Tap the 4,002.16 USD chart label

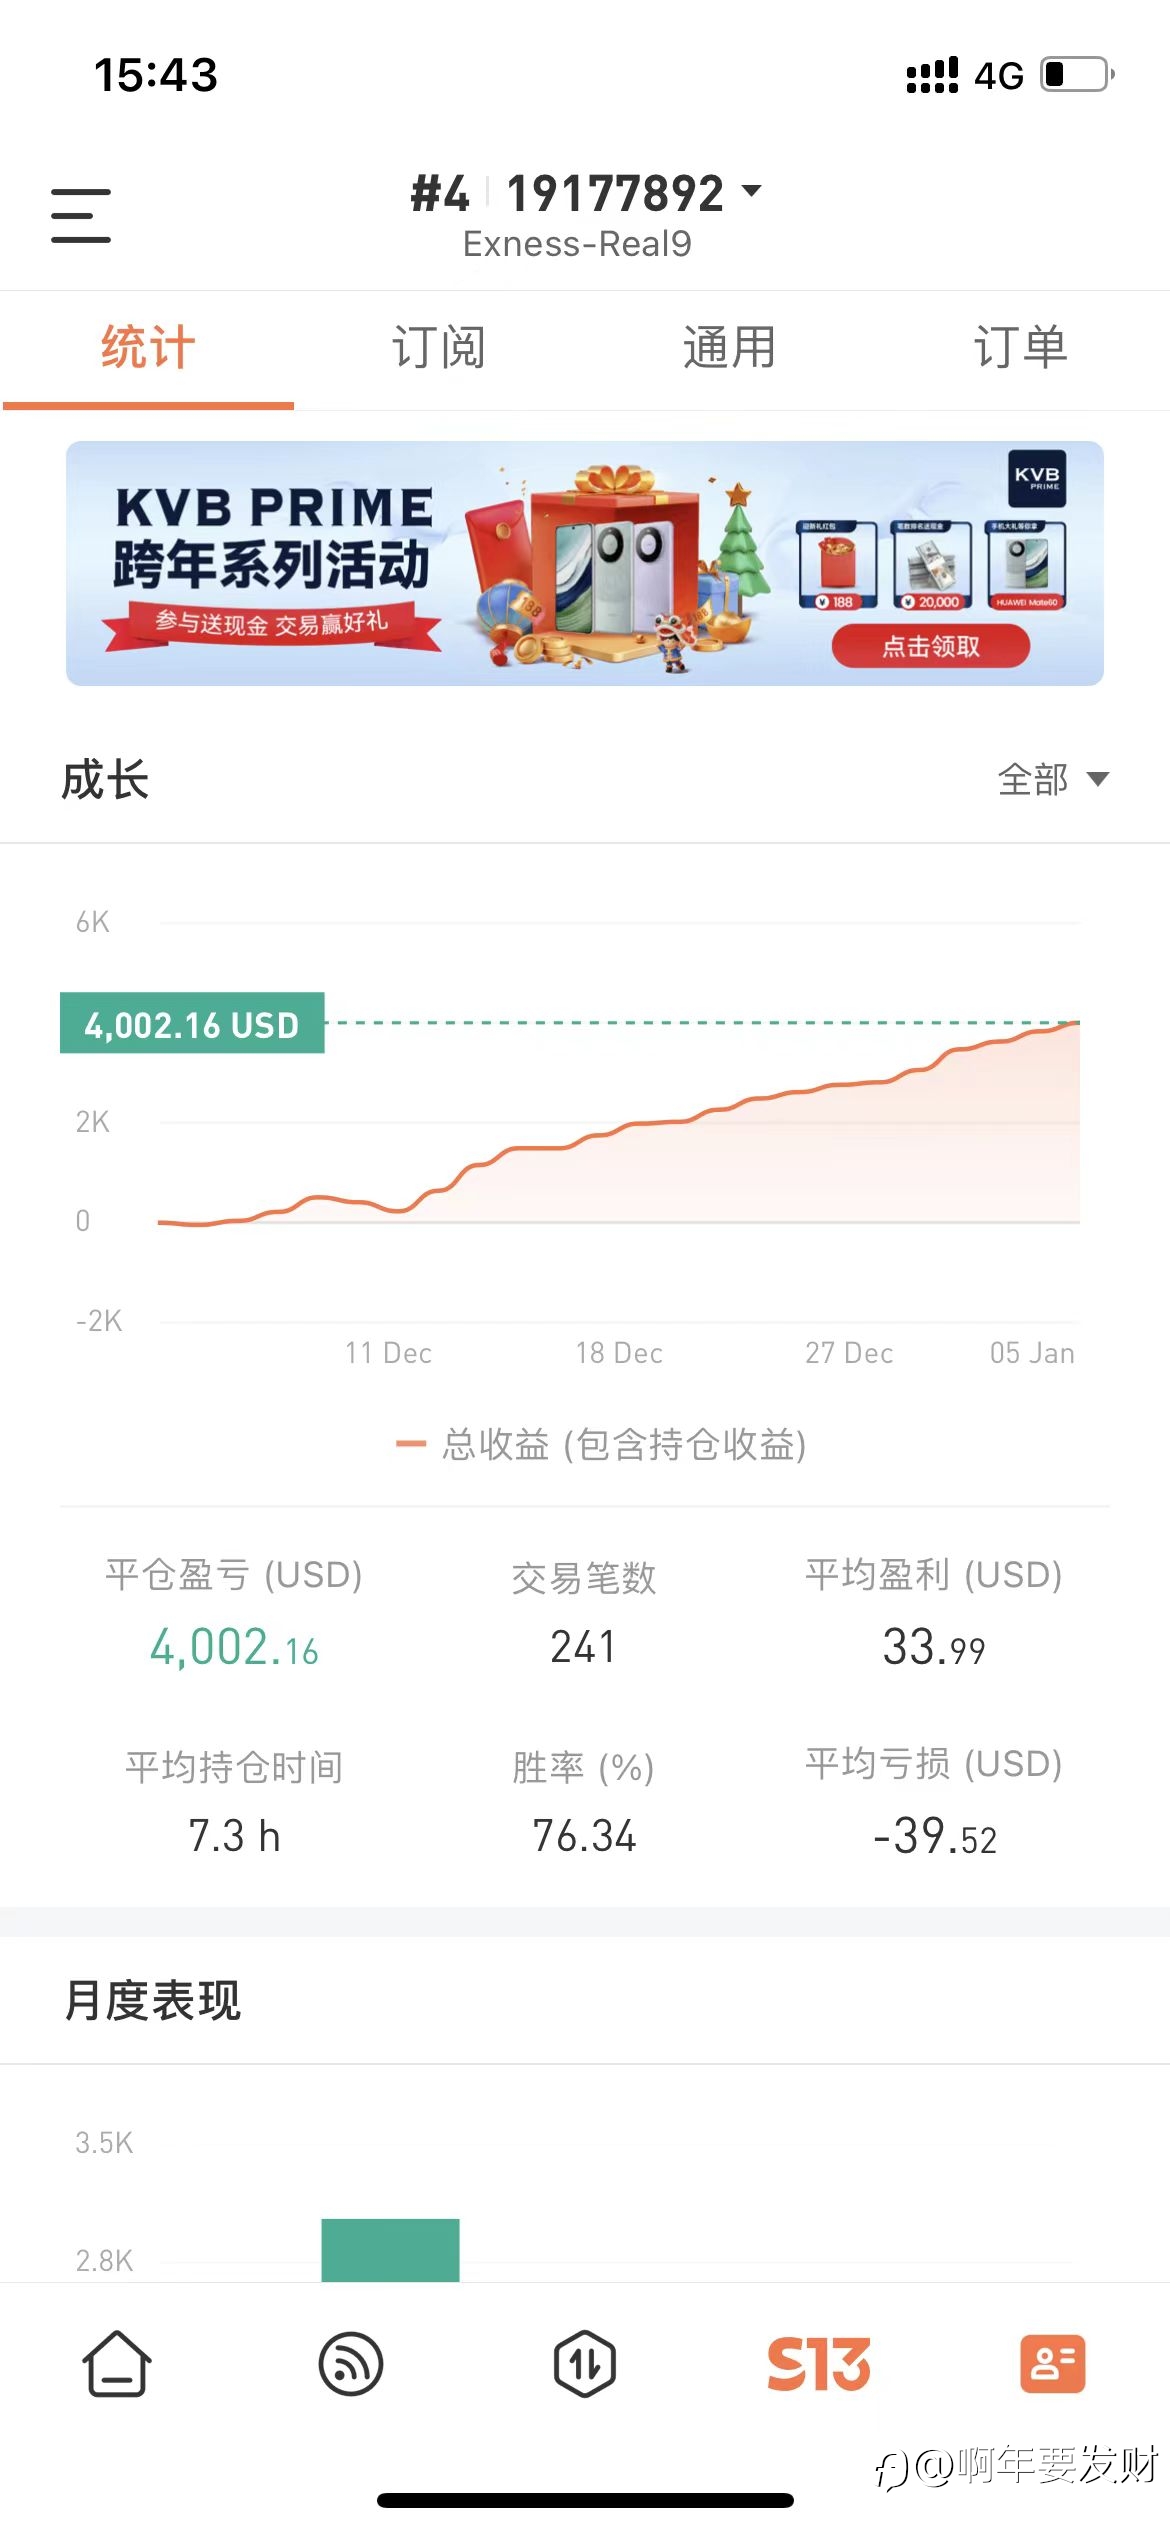pyautogui.click(x=192, y=1023)
